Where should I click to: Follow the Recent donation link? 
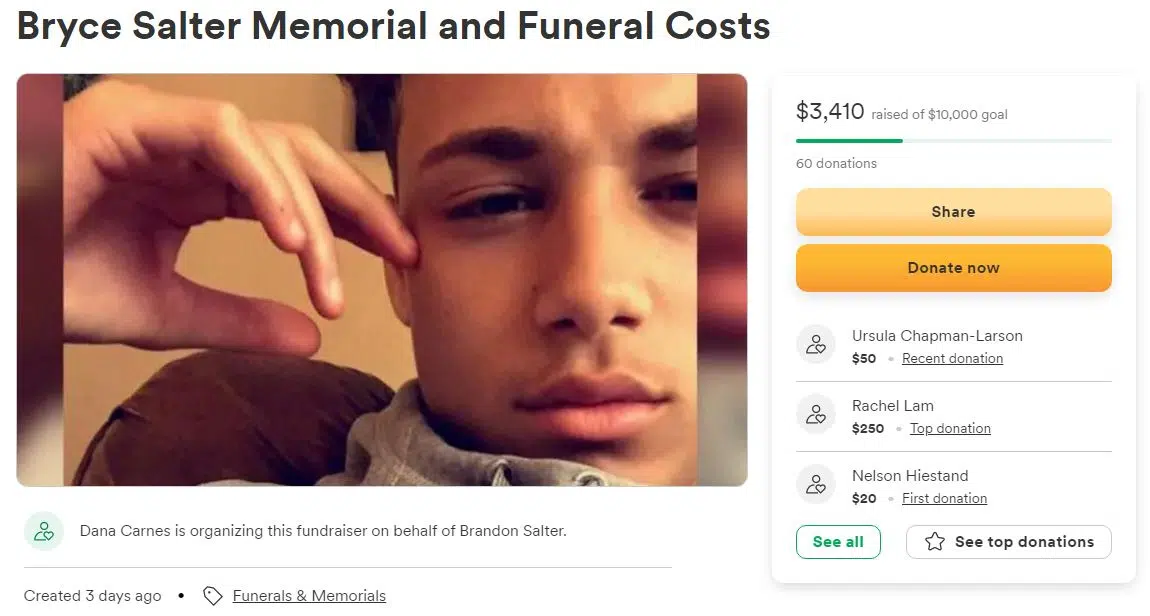952,359
